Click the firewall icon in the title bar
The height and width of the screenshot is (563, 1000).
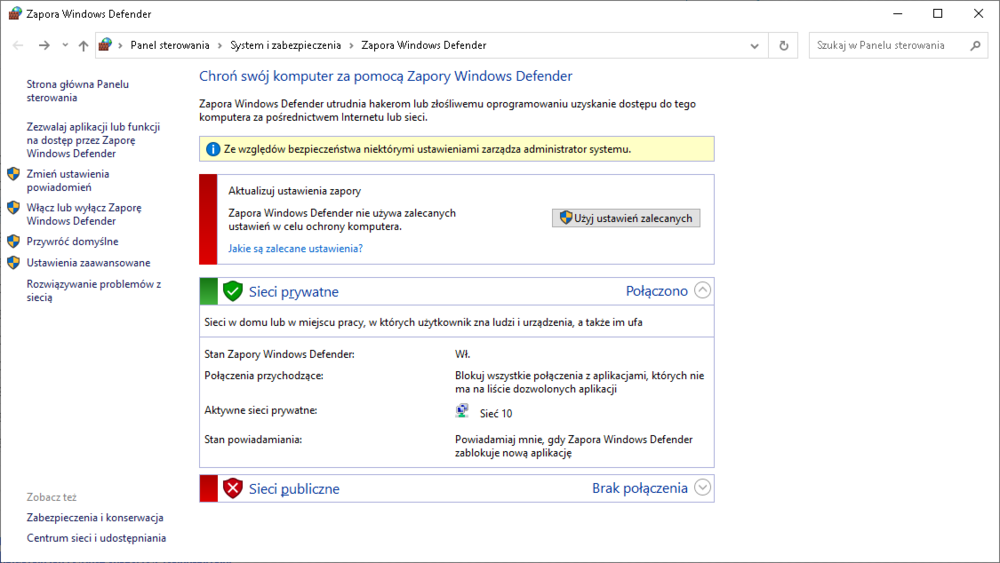[14, 13]
